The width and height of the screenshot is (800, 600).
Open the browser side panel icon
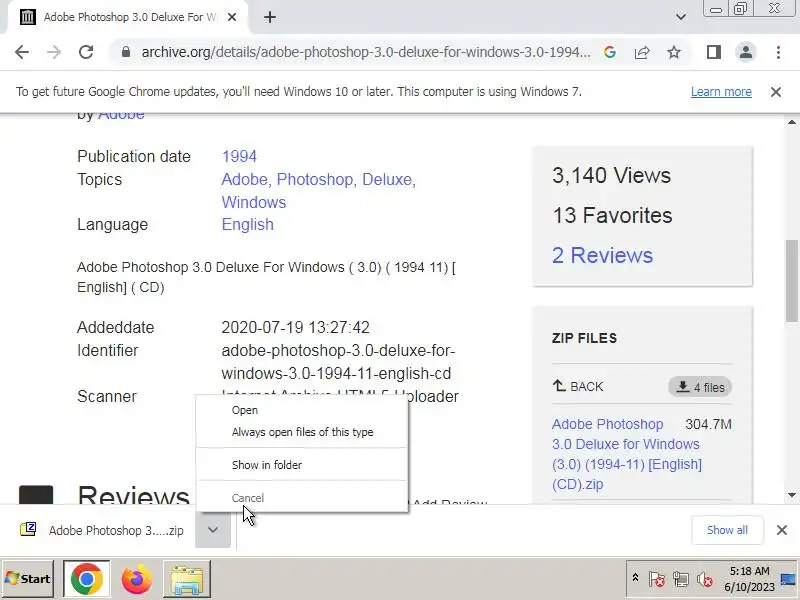(x=714, y=52)
